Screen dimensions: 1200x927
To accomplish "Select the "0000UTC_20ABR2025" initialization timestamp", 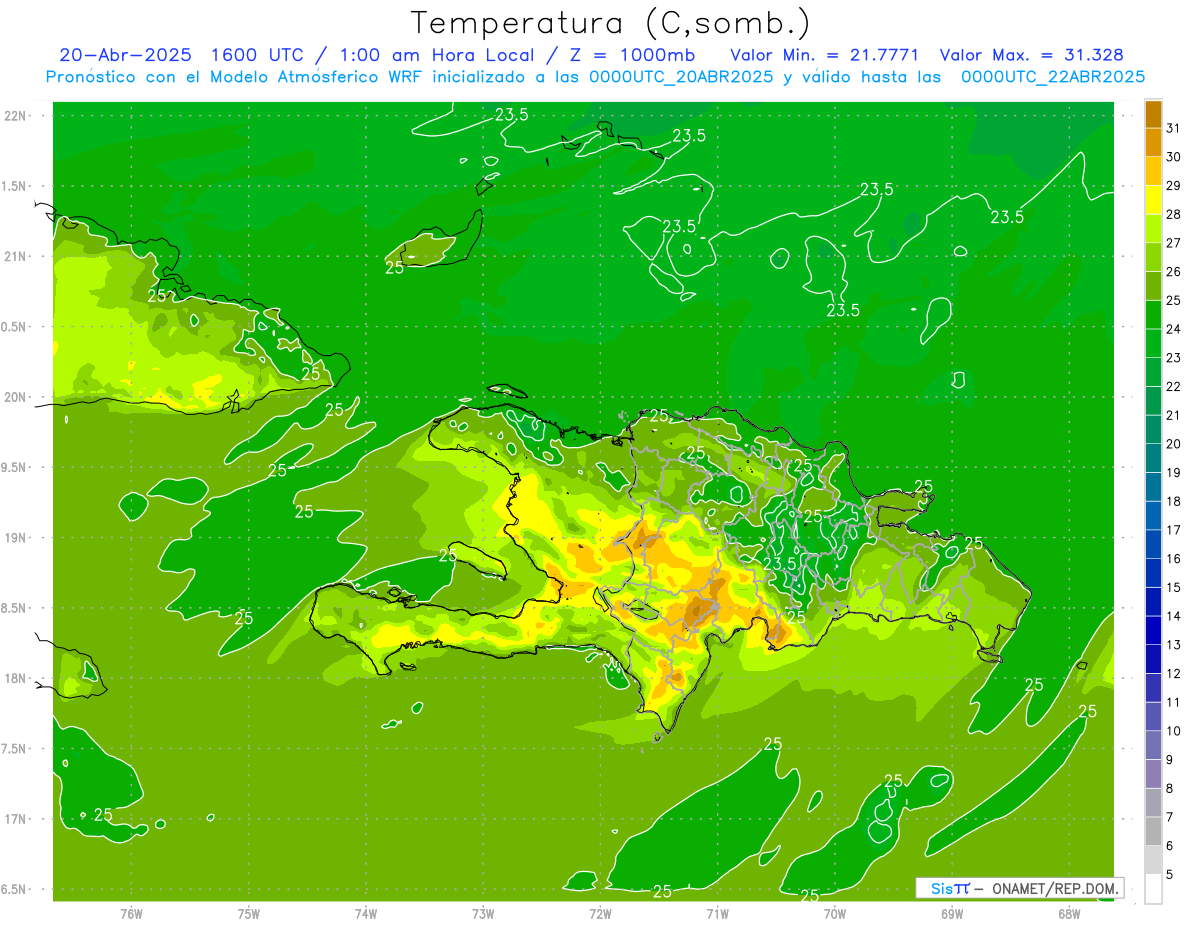I will click(680, 76).
